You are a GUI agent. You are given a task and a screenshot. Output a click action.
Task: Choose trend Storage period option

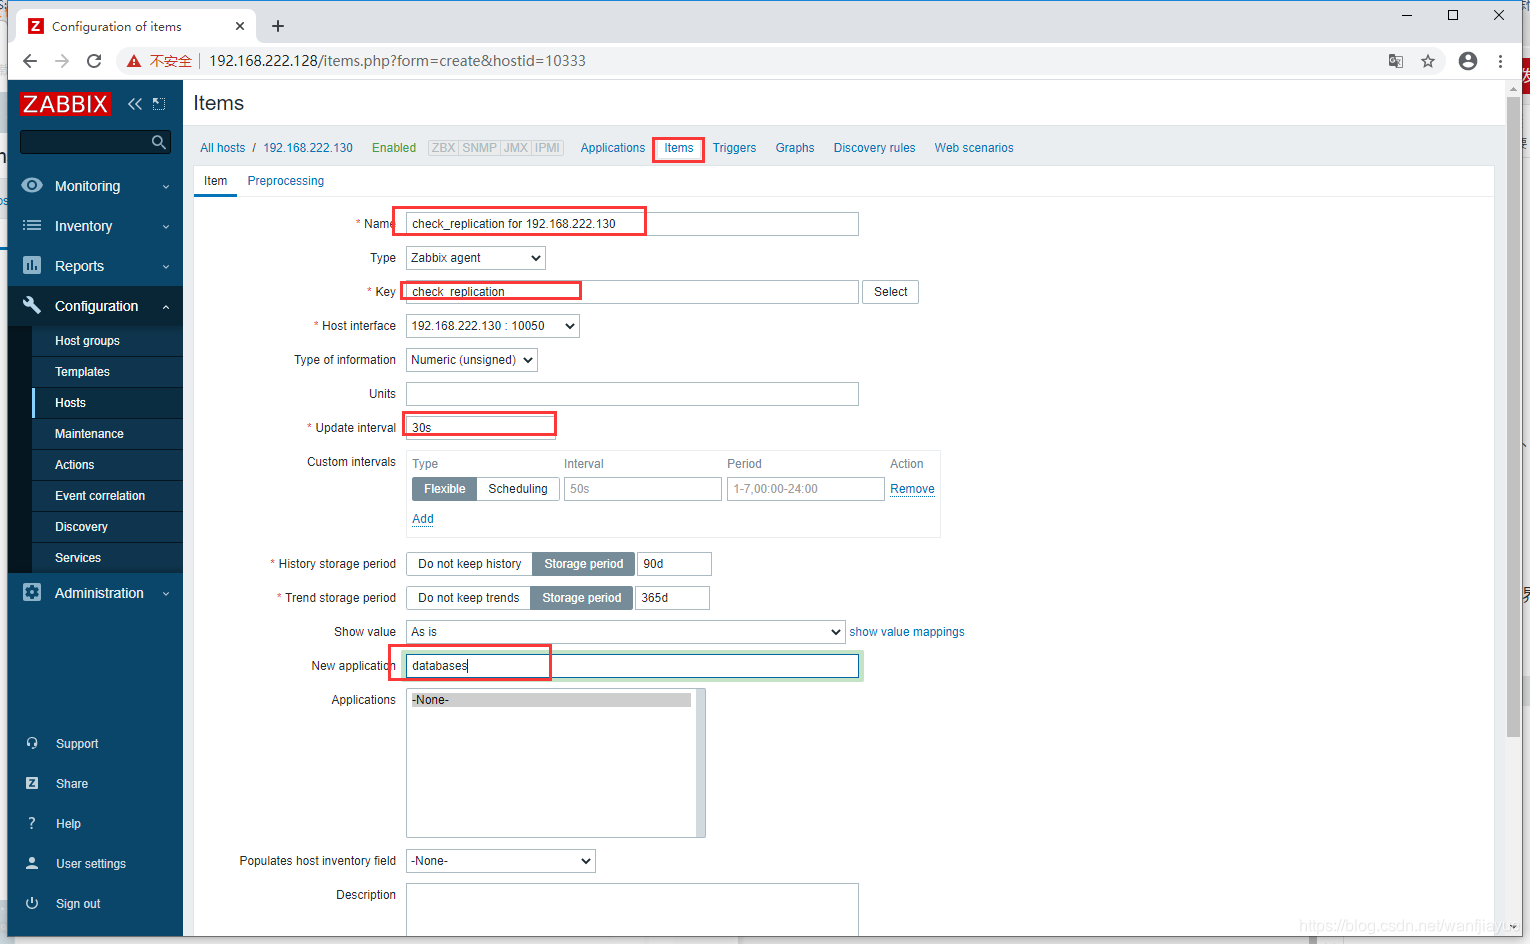[x=581, y=598]
